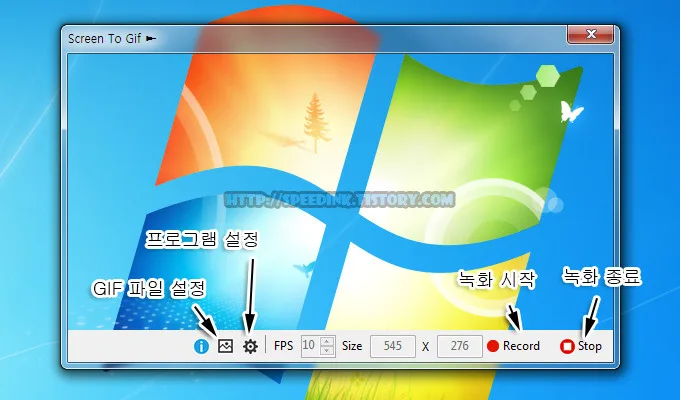Start recording with Record button
This screenshot has height=400, width=680.
point(513,346)
